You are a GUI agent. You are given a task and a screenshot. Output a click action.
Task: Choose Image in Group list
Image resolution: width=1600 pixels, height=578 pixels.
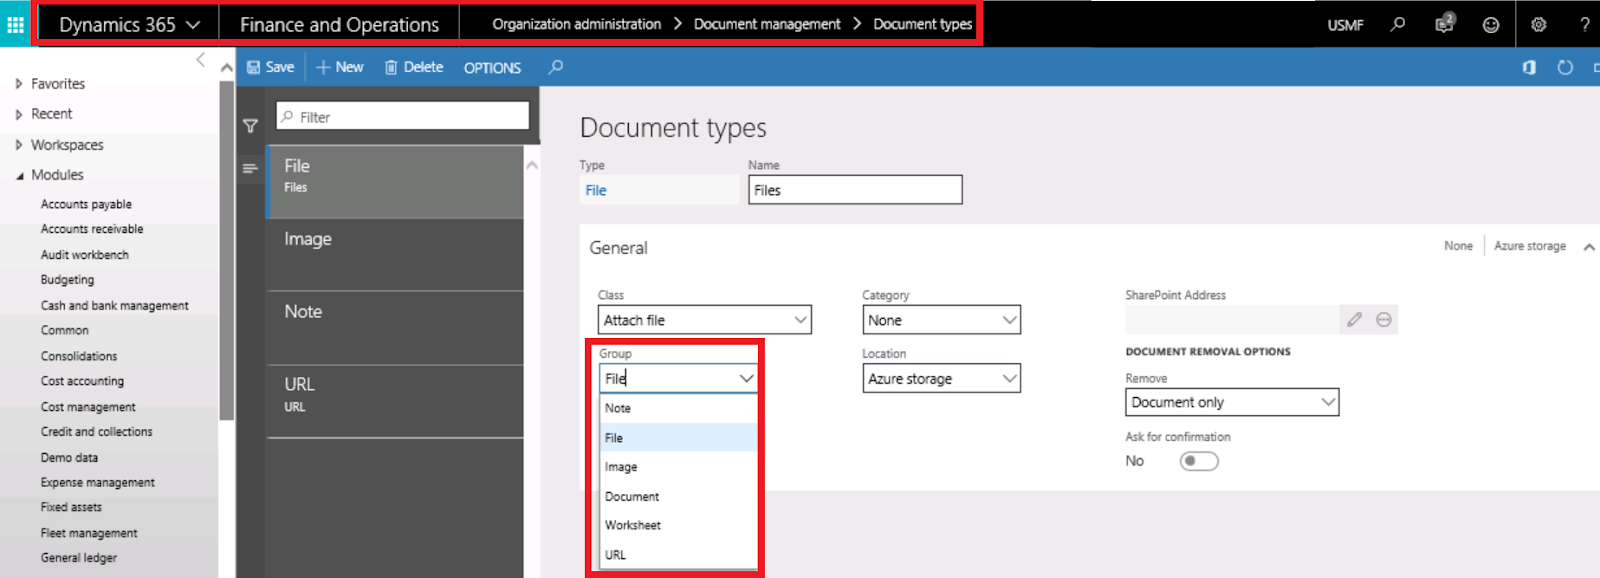tap(678, 467)
